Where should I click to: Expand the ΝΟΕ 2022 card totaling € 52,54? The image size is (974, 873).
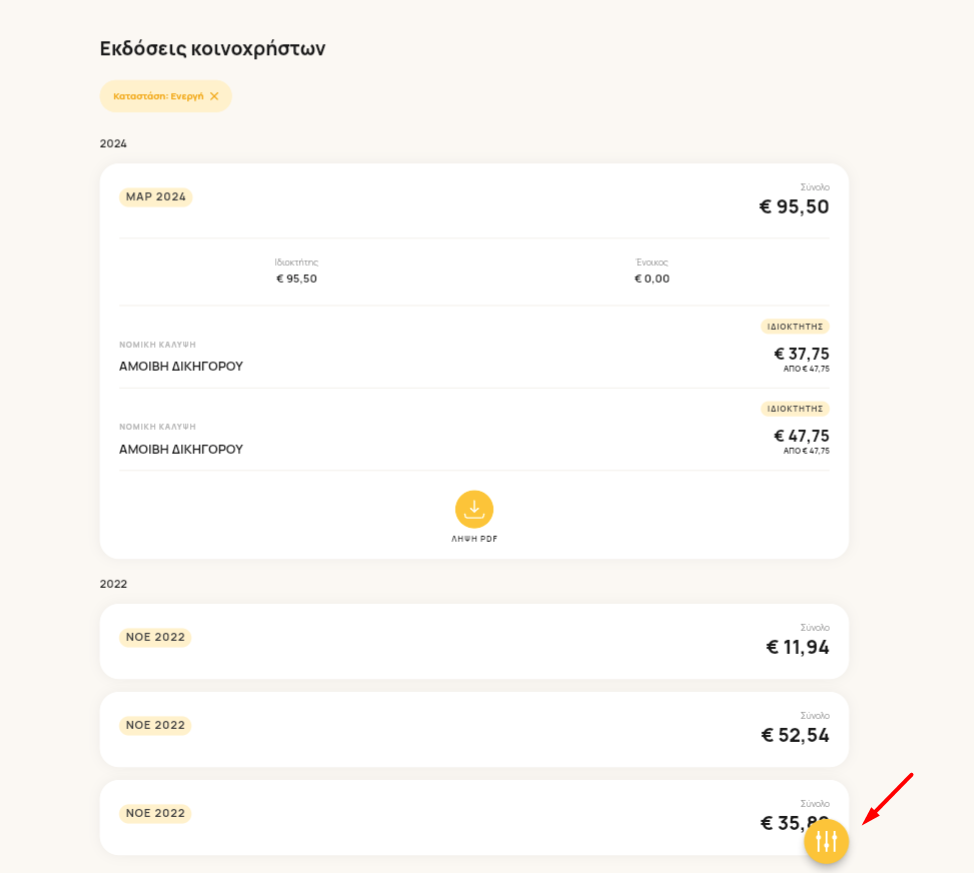(x=474, y=729)
